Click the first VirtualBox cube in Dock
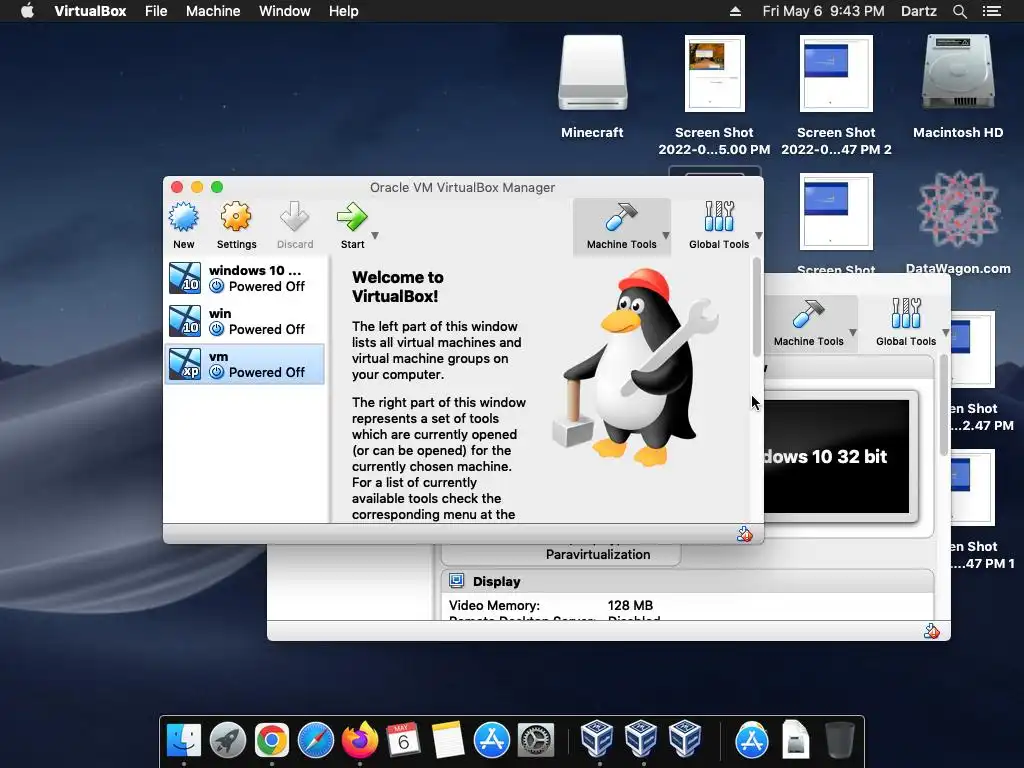 click(x=597, y=739)
